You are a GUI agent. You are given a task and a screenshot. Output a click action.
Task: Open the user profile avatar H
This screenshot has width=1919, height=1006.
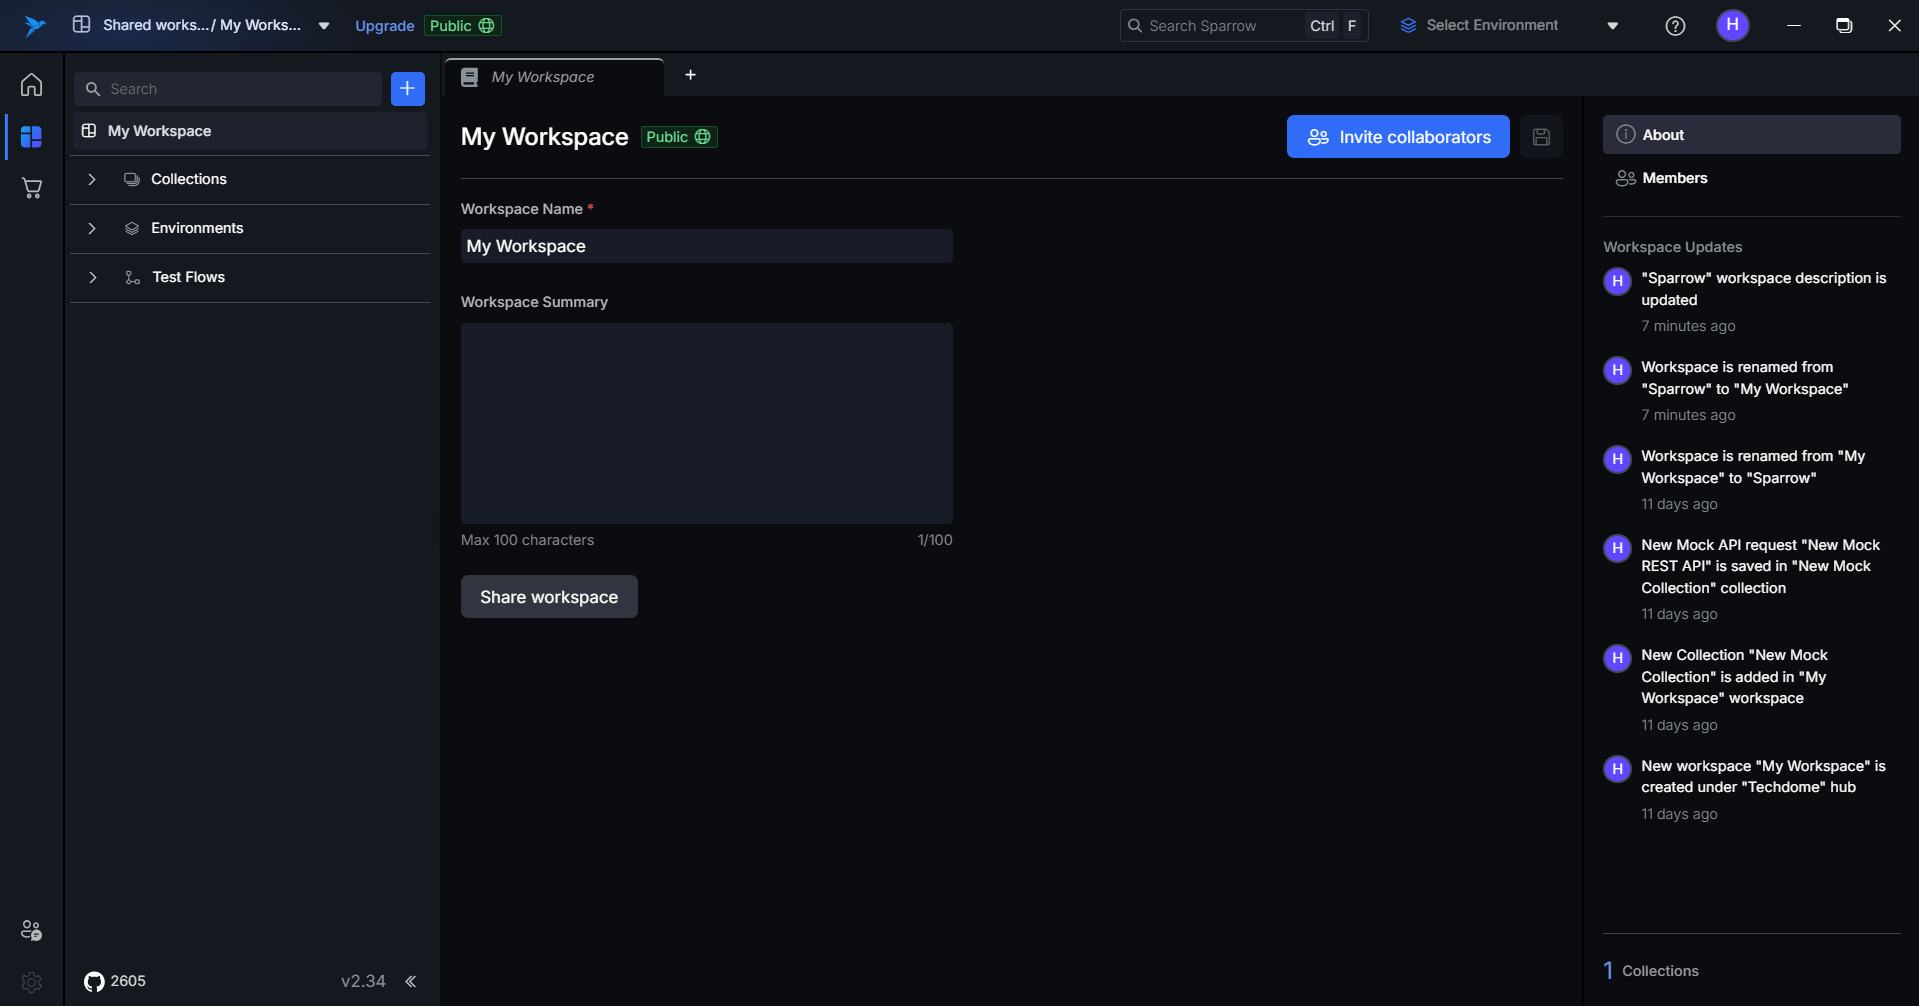(x=1732, y=25)
